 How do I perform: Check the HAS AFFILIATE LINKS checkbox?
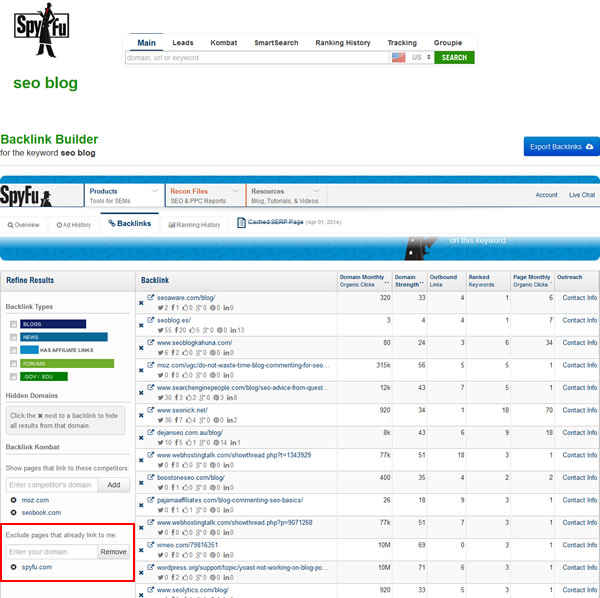[13, 350]
